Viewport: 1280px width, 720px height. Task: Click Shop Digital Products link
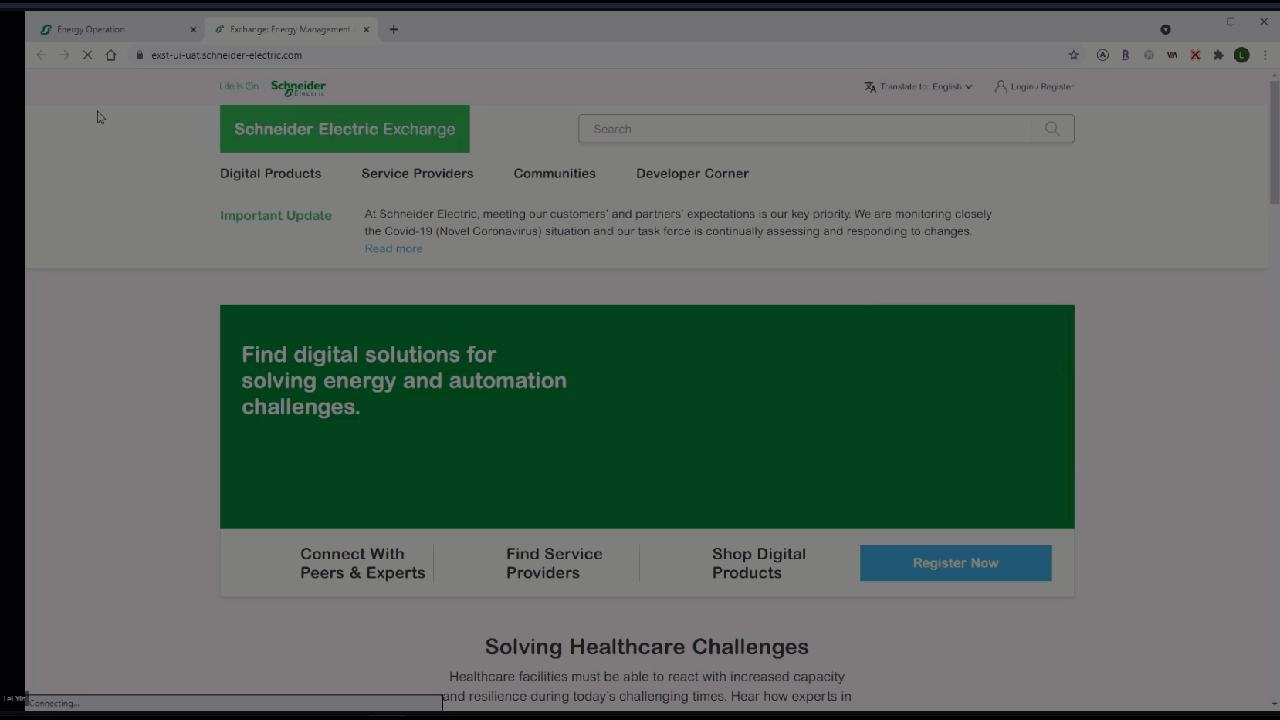(758, 563)
